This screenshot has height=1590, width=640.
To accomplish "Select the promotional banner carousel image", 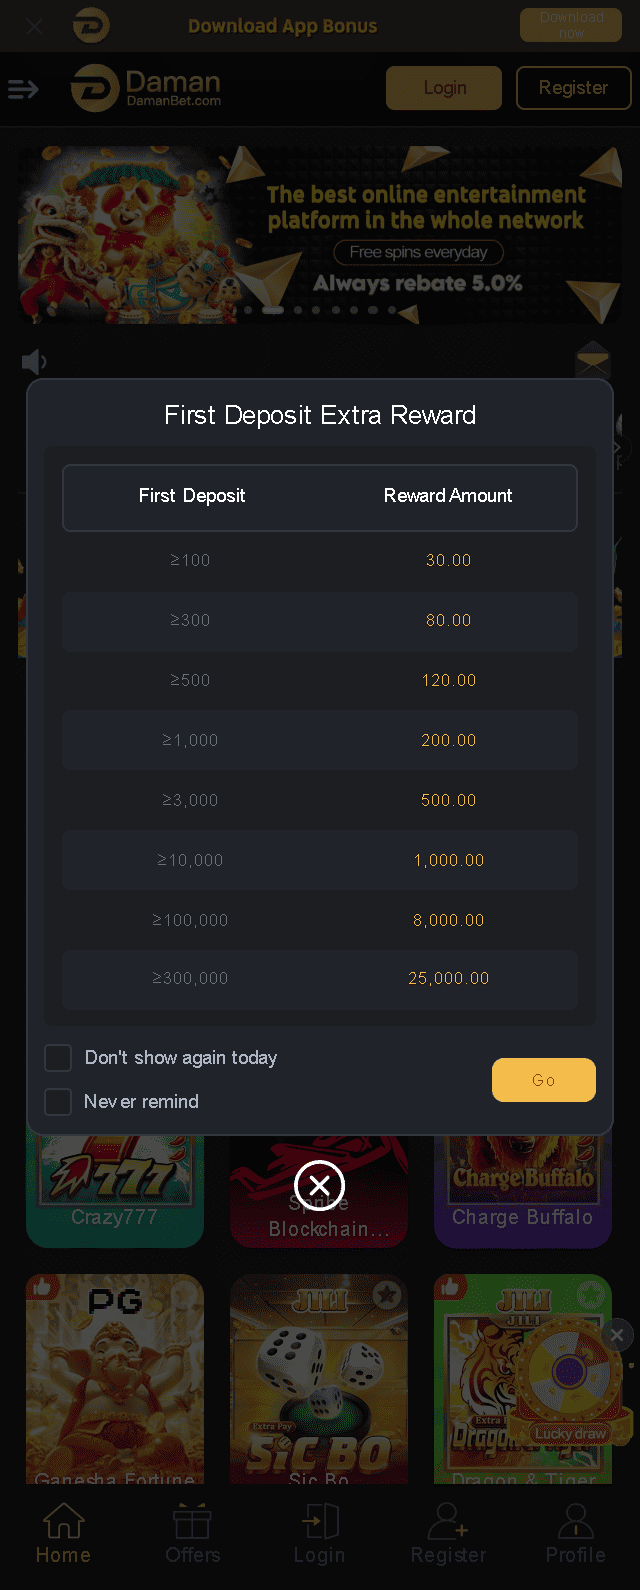I will [319, 235].
